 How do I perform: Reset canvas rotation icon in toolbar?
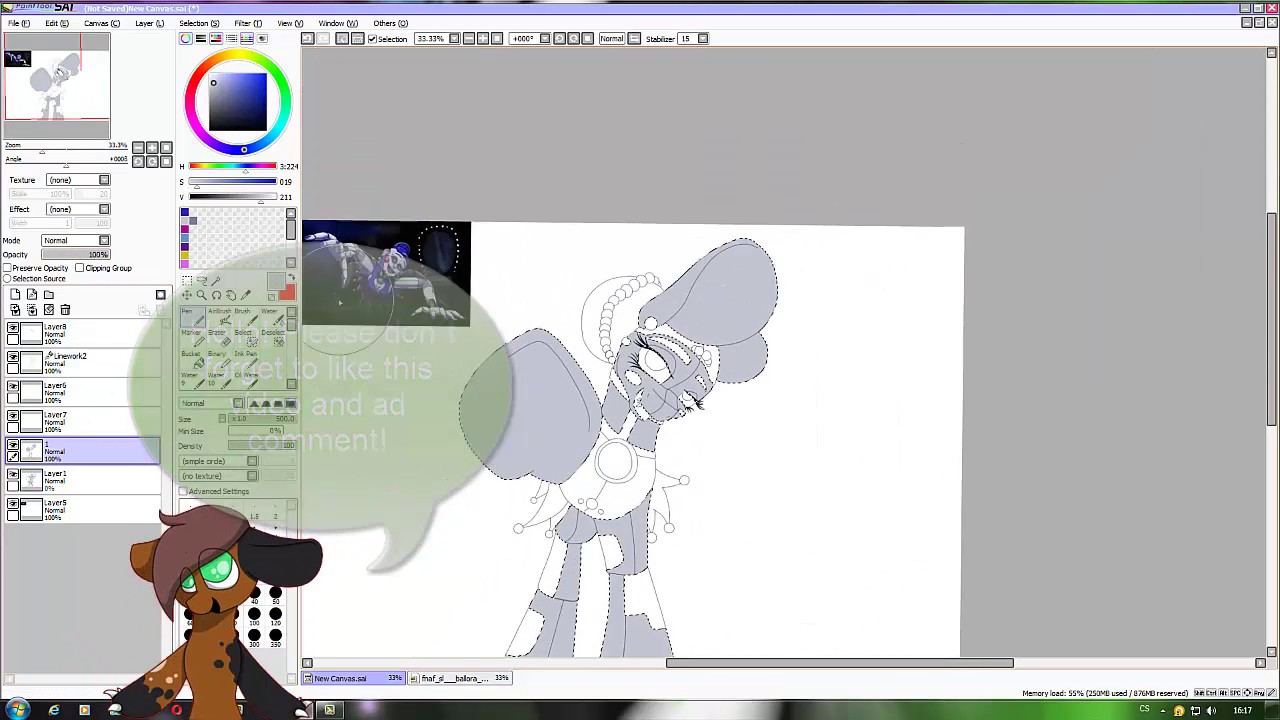588,38
